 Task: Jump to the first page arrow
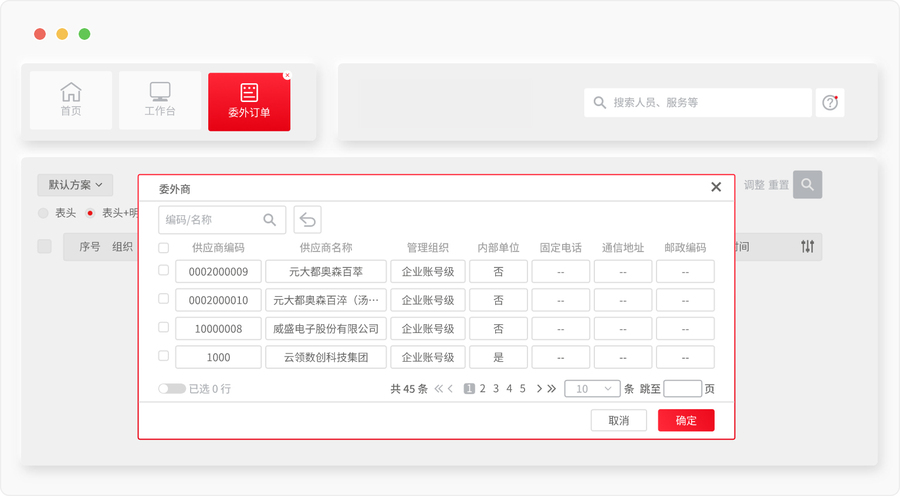coord(438,389)
